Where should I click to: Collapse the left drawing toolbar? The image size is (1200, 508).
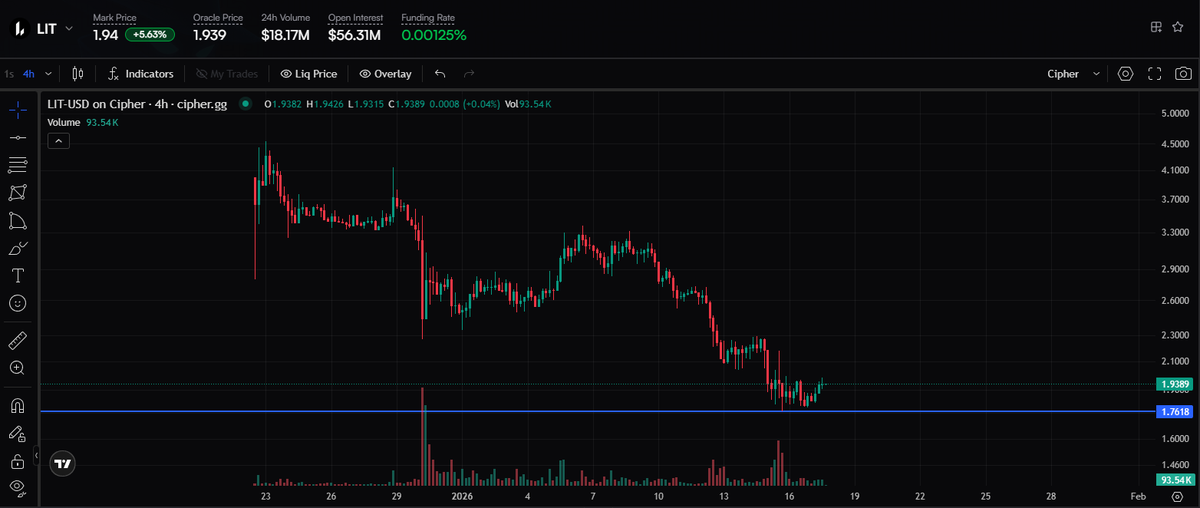click(x=37, y=456)
